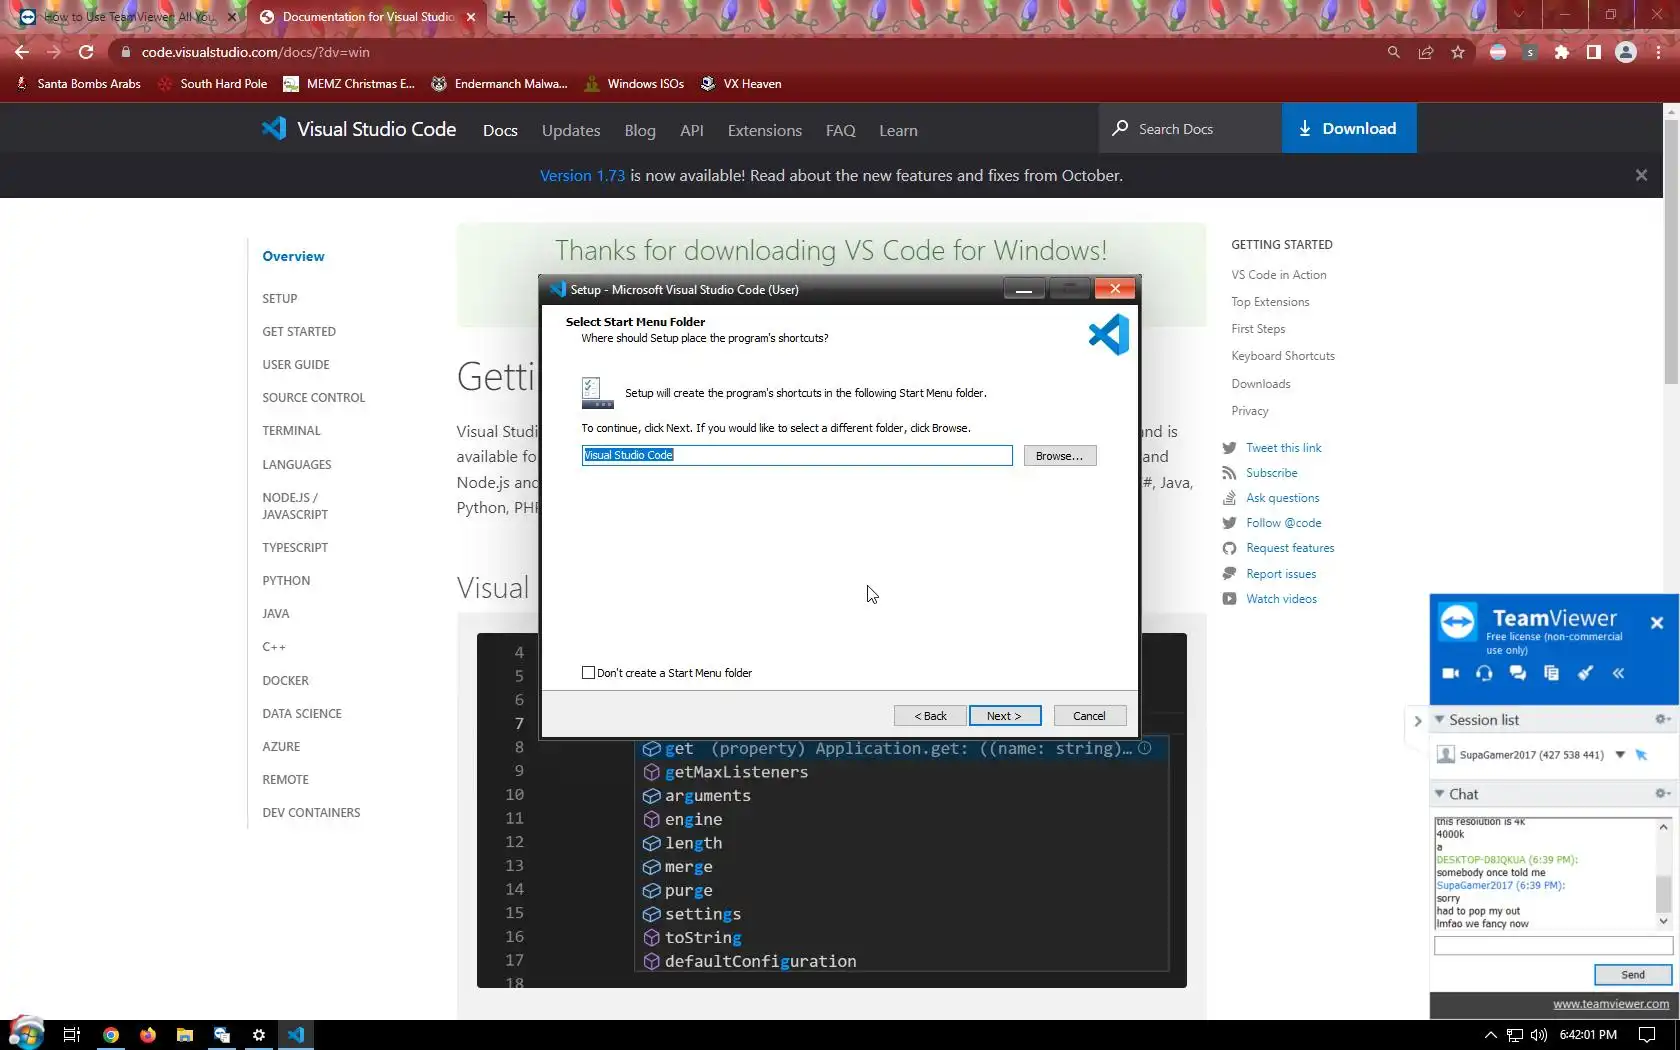Screen dimensions: 1680x1050
Task: Collapse the Chat section
Action: point(1440,794)
